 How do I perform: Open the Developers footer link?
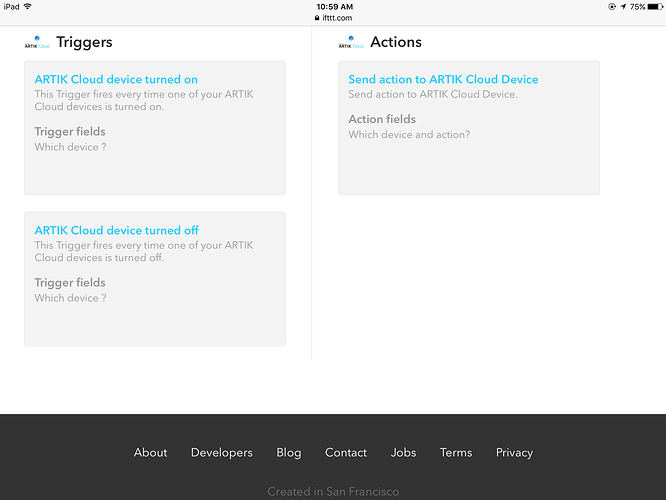222,453
